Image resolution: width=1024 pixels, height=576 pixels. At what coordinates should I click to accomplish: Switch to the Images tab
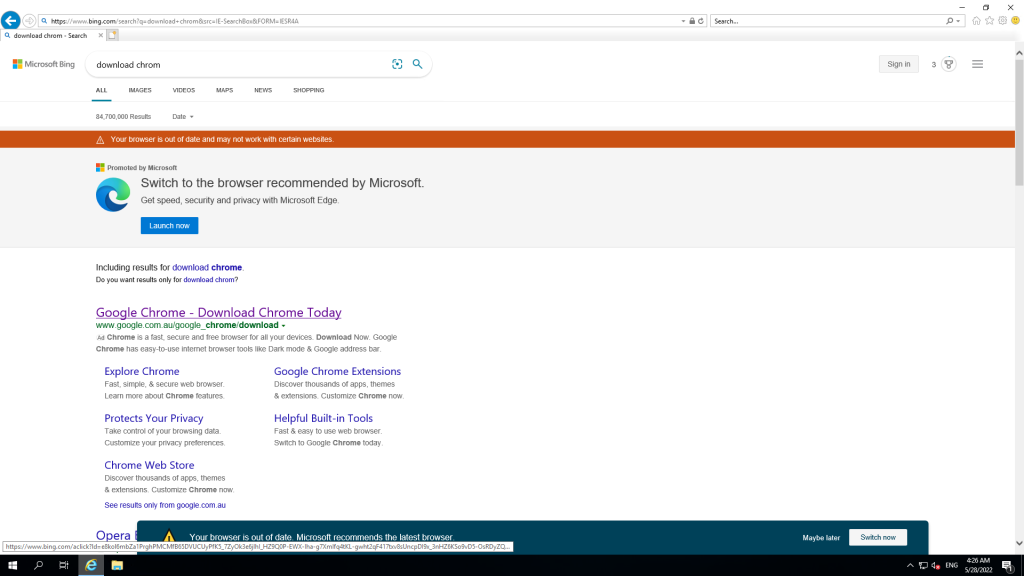140,90
